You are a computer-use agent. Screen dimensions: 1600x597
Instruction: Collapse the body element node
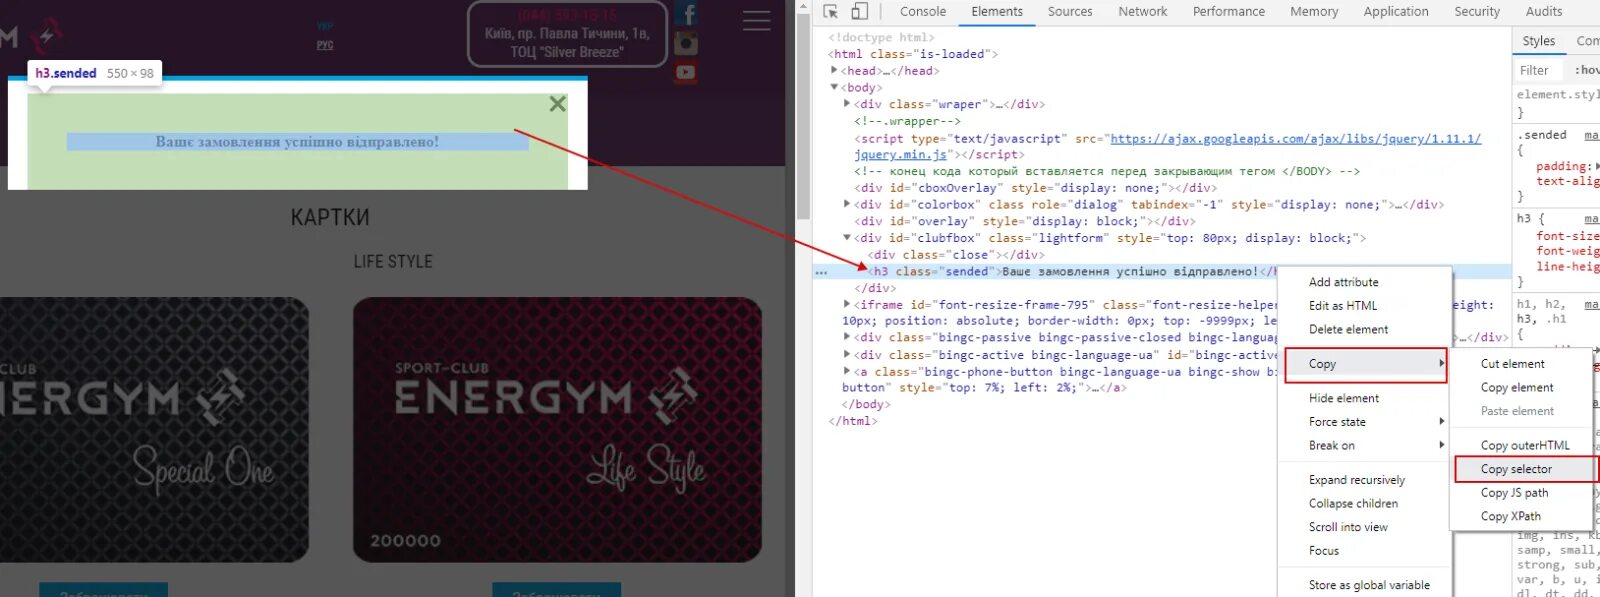(x=835, y=87)
